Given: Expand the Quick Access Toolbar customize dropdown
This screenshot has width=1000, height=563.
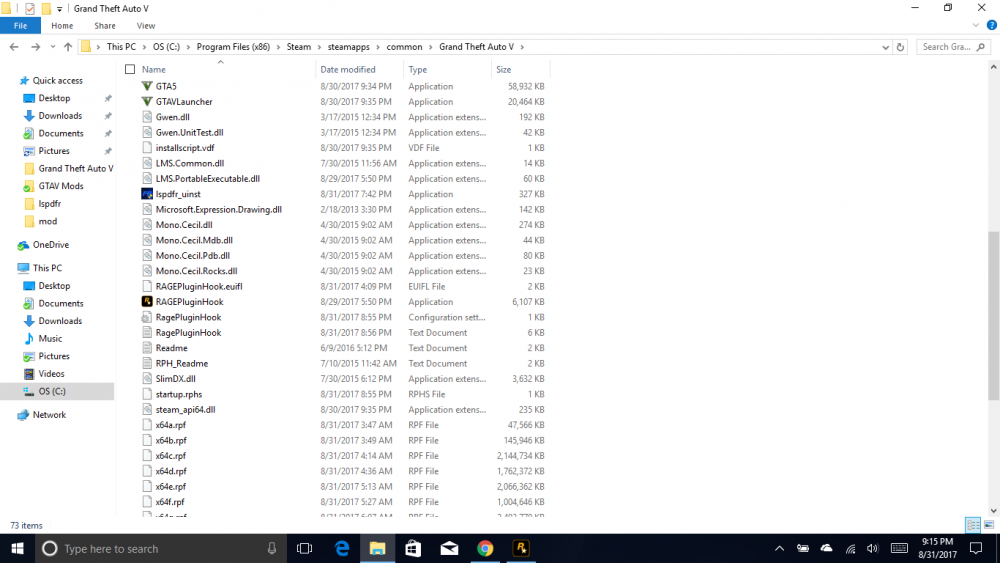Looking at the screenshot, I should (59, 9).
